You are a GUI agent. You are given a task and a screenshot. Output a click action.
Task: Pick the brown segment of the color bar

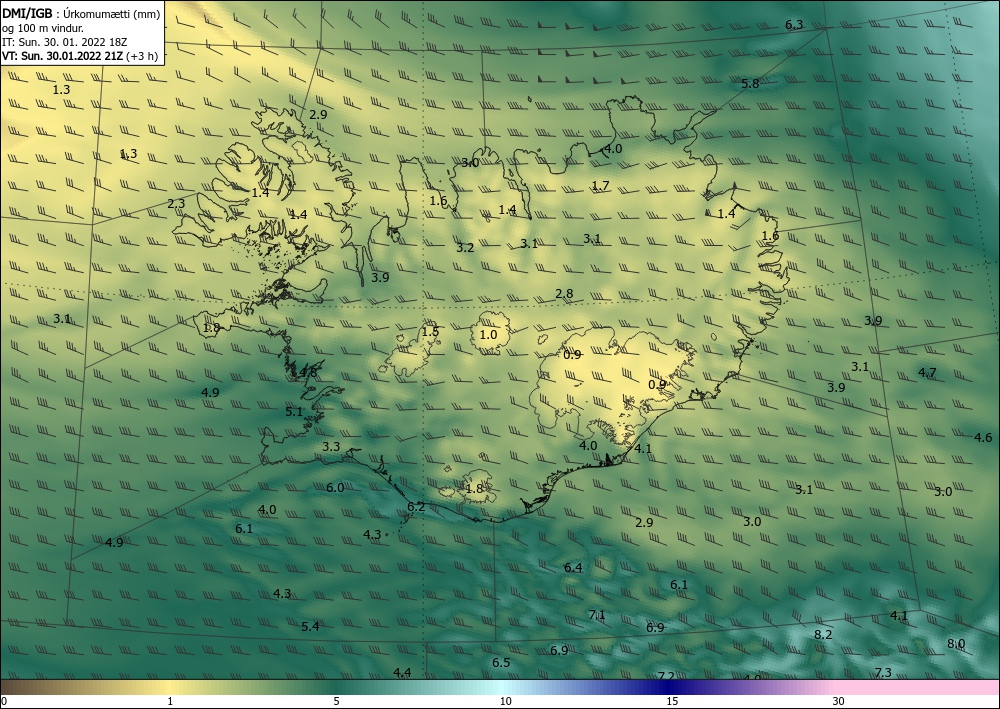tap(26, 688)
